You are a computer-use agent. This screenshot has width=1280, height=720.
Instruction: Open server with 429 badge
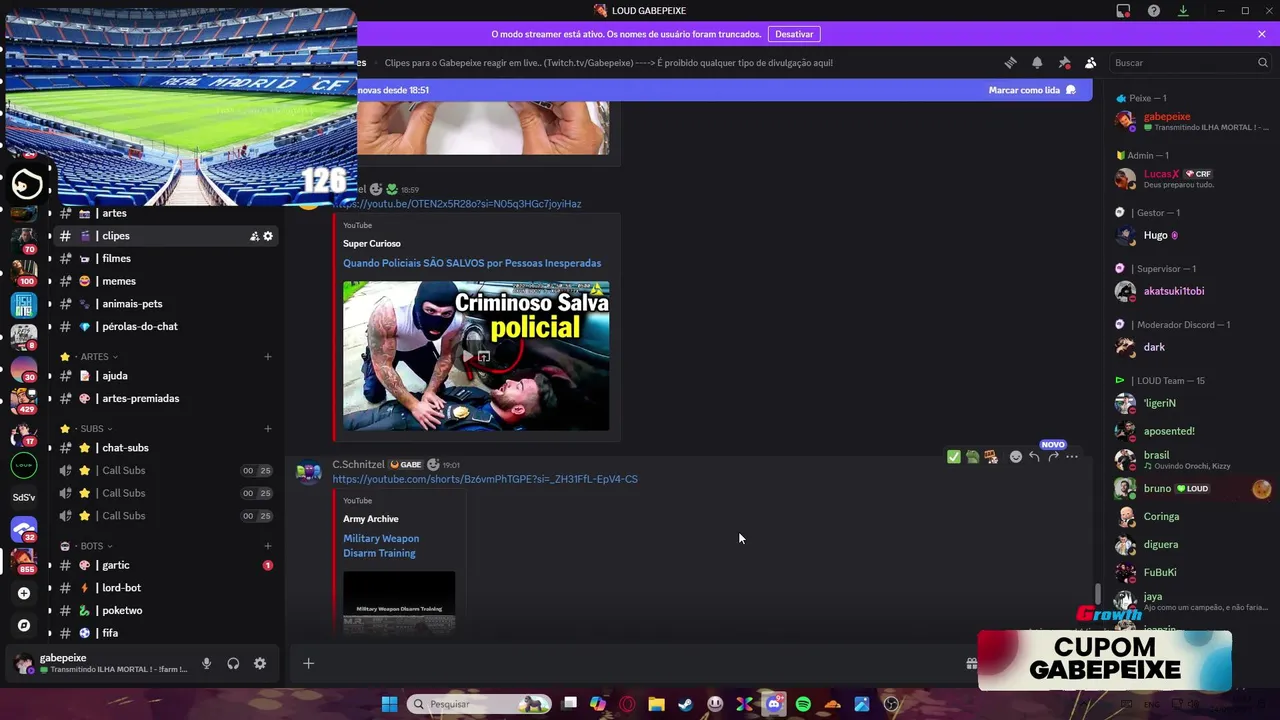point(24,401)
